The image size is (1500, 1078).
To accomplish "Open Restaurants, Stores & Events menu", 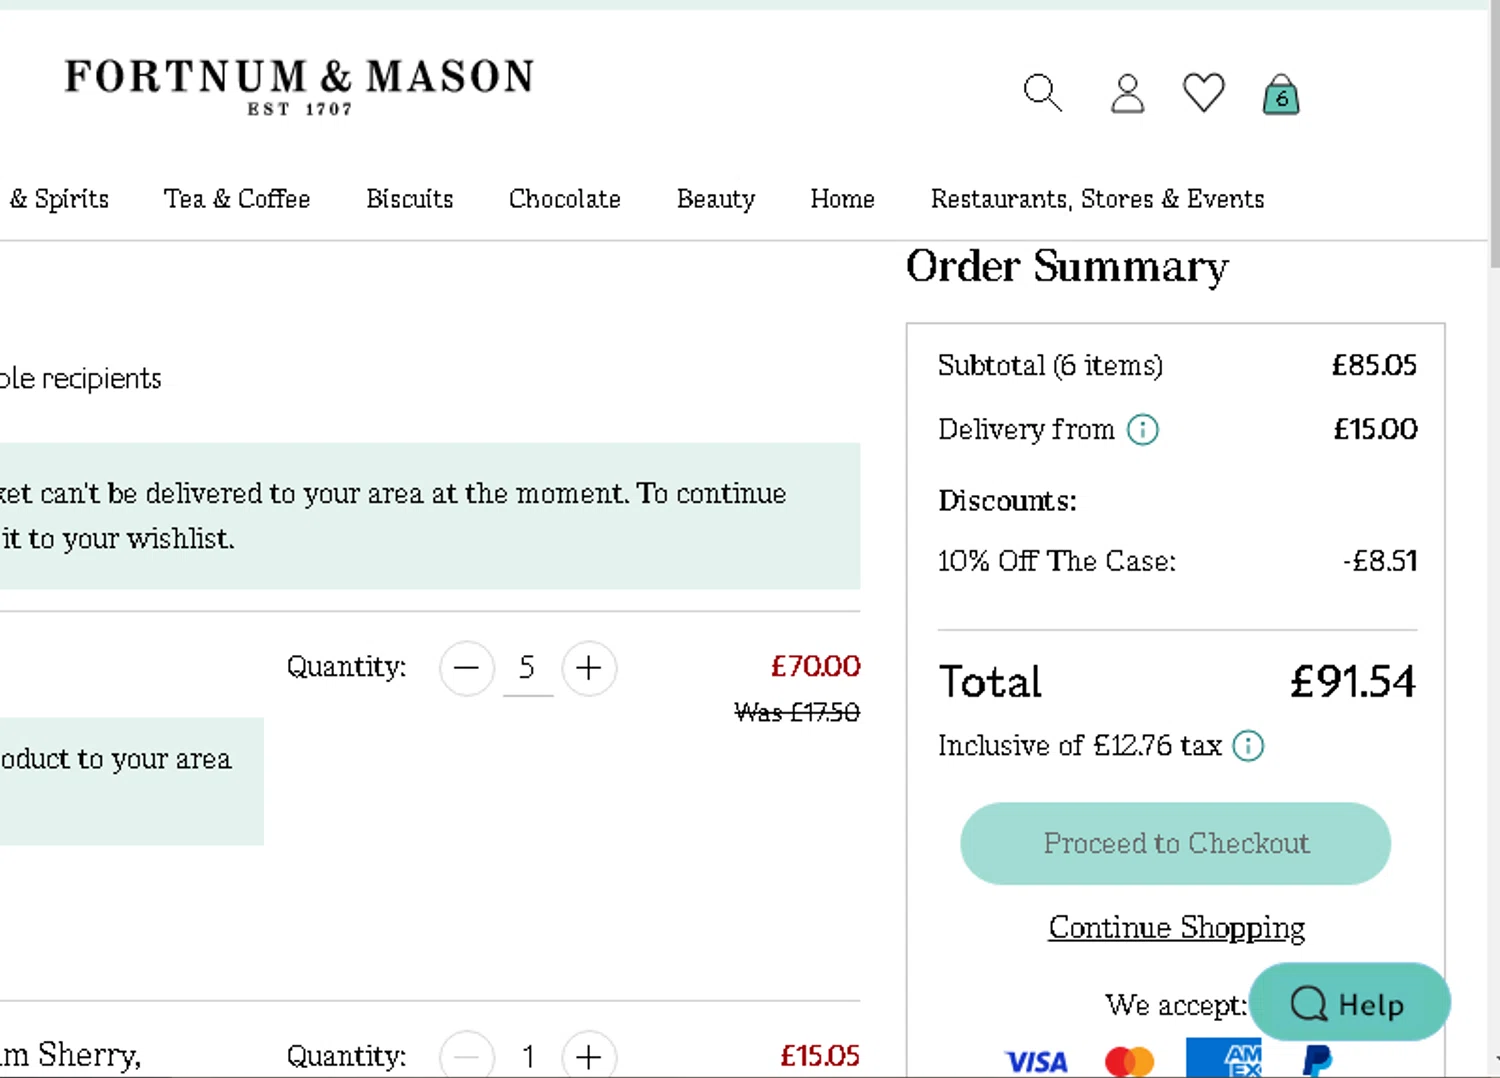I will (x=1097, y=199).
